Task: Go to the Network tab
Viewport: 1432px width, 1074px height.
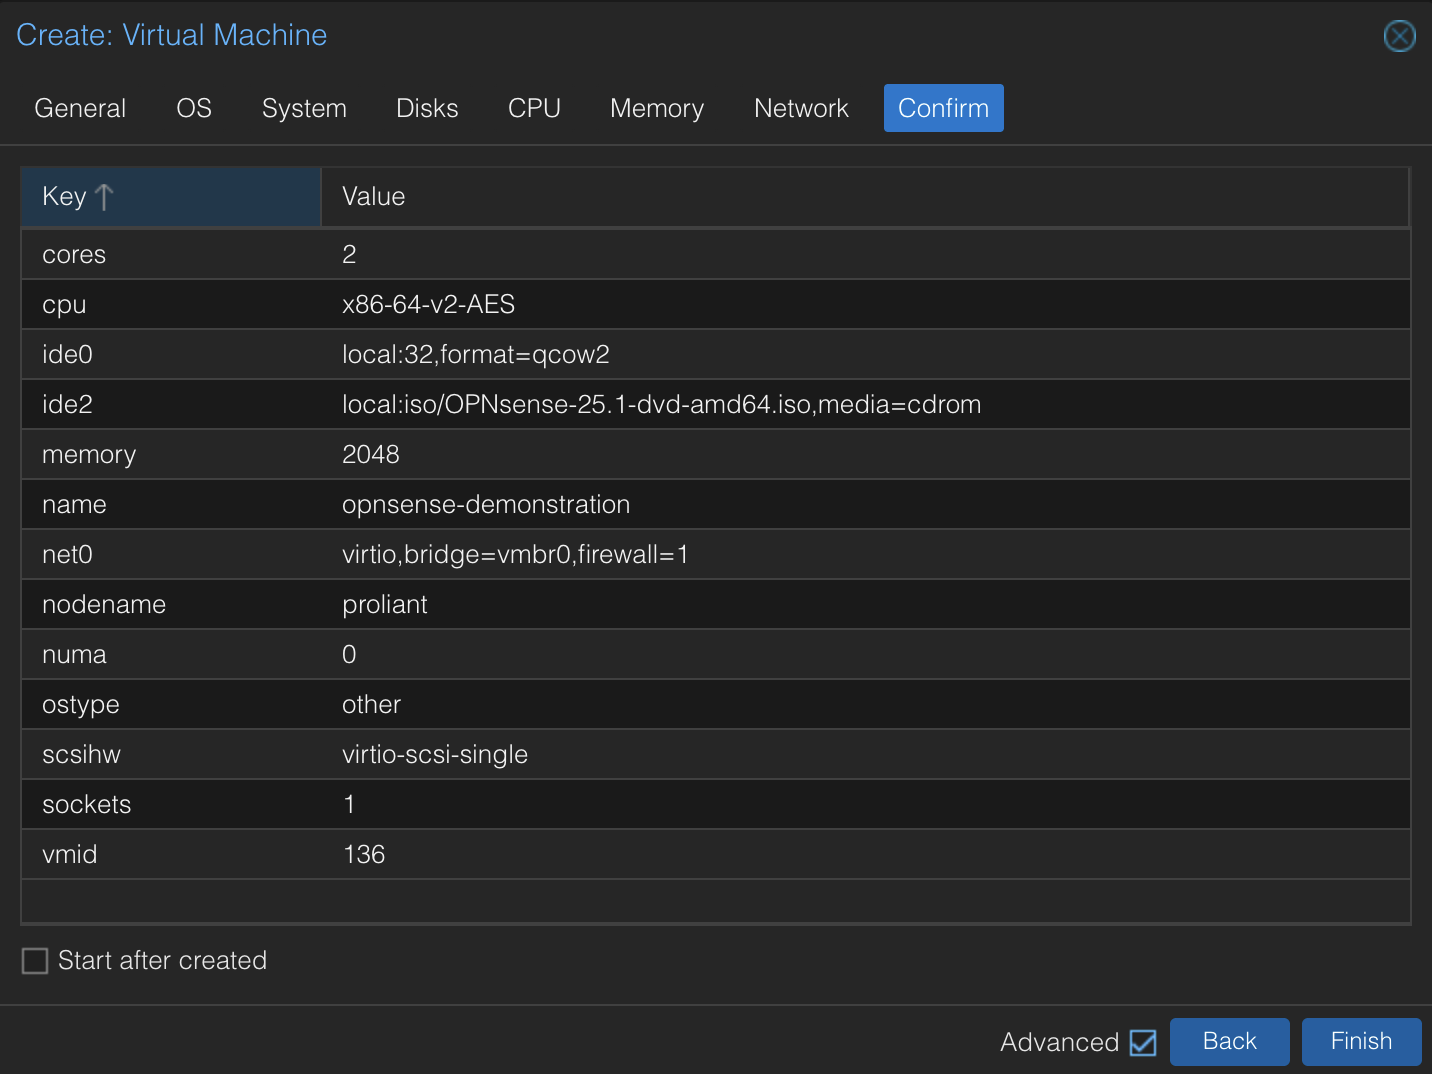Action: (800, 108)
